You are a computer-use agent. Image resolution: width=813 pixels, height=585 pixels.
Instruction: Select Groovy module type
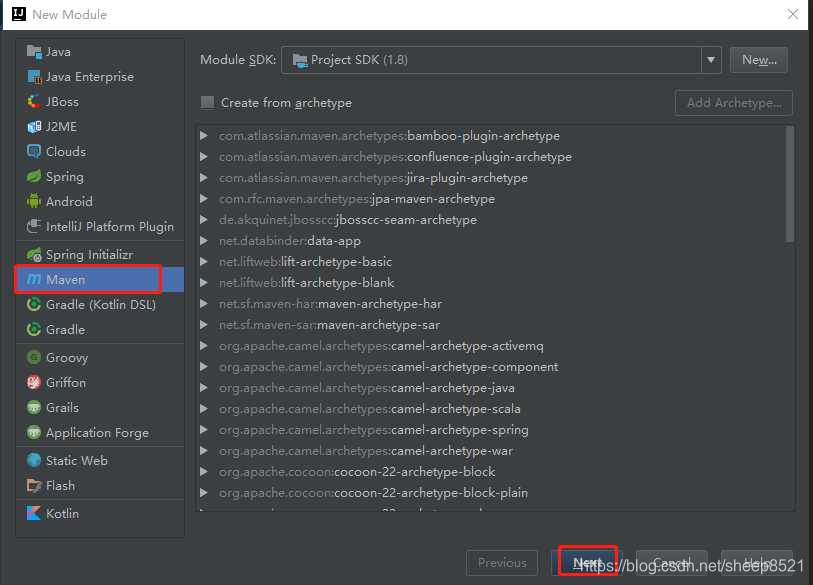(x=100, y=357)
